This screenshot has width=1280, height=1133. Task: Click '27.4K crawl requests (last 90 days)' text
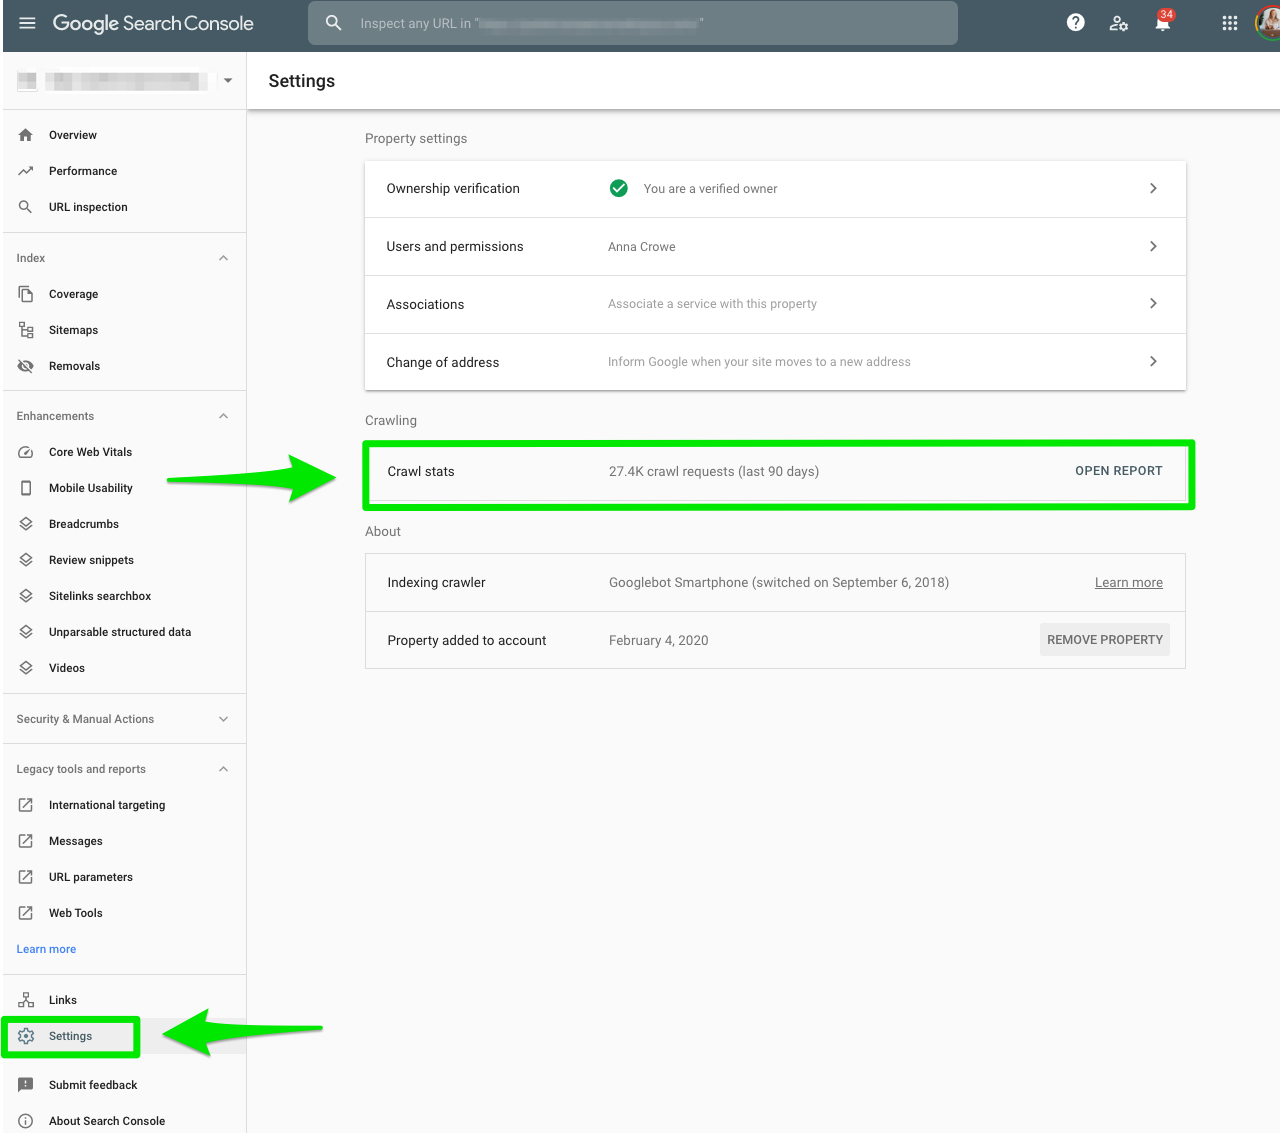click(714, 472)
